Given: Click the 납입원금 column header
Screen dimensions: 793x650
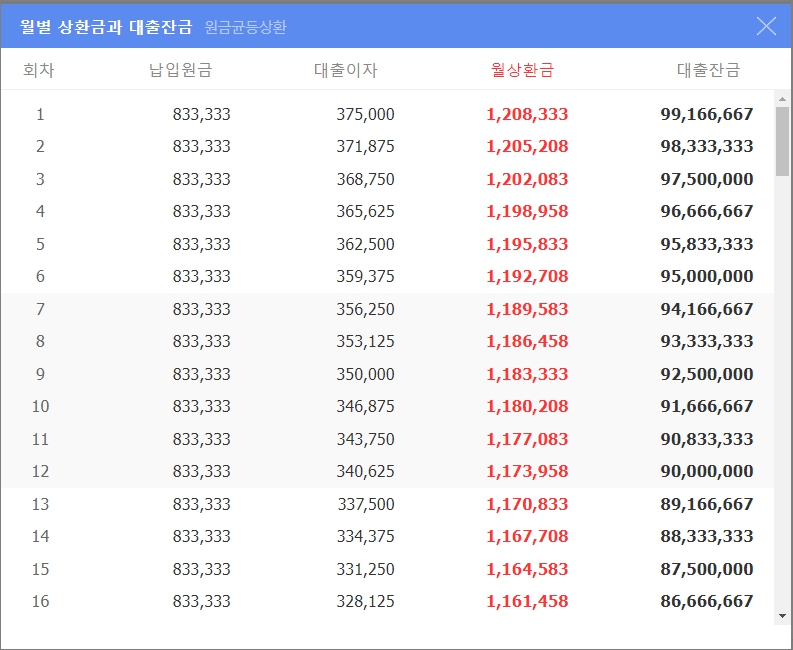Looking at the screenshot, I should click(181, 70).
